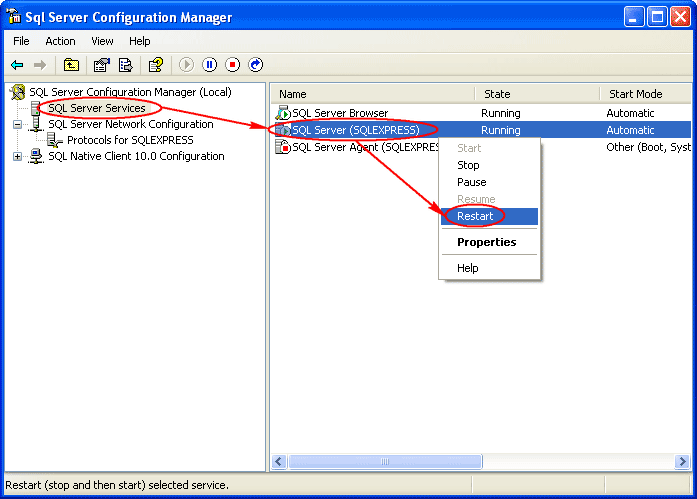
Task: Select Protocols for SQLEXPRESS tree item
Action: [130, 140]
